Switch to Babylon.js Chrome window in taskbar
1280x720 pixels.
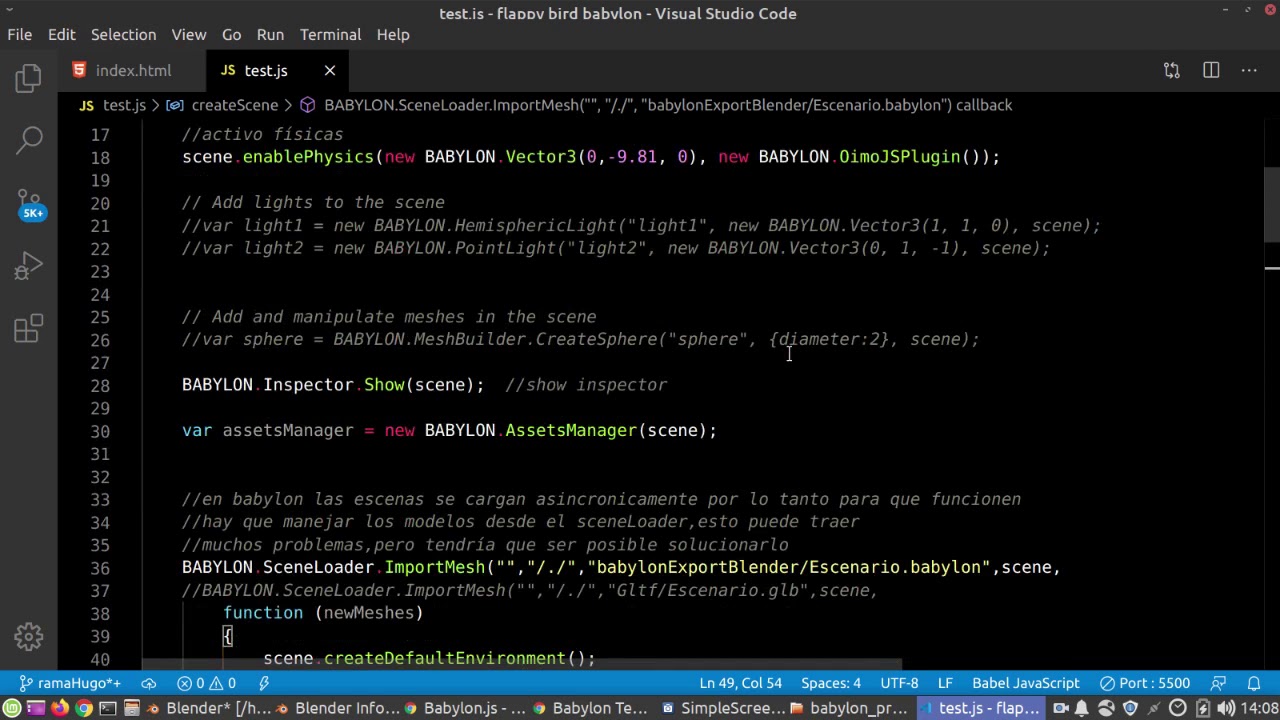pyautogui.click(x=465, y=709)
